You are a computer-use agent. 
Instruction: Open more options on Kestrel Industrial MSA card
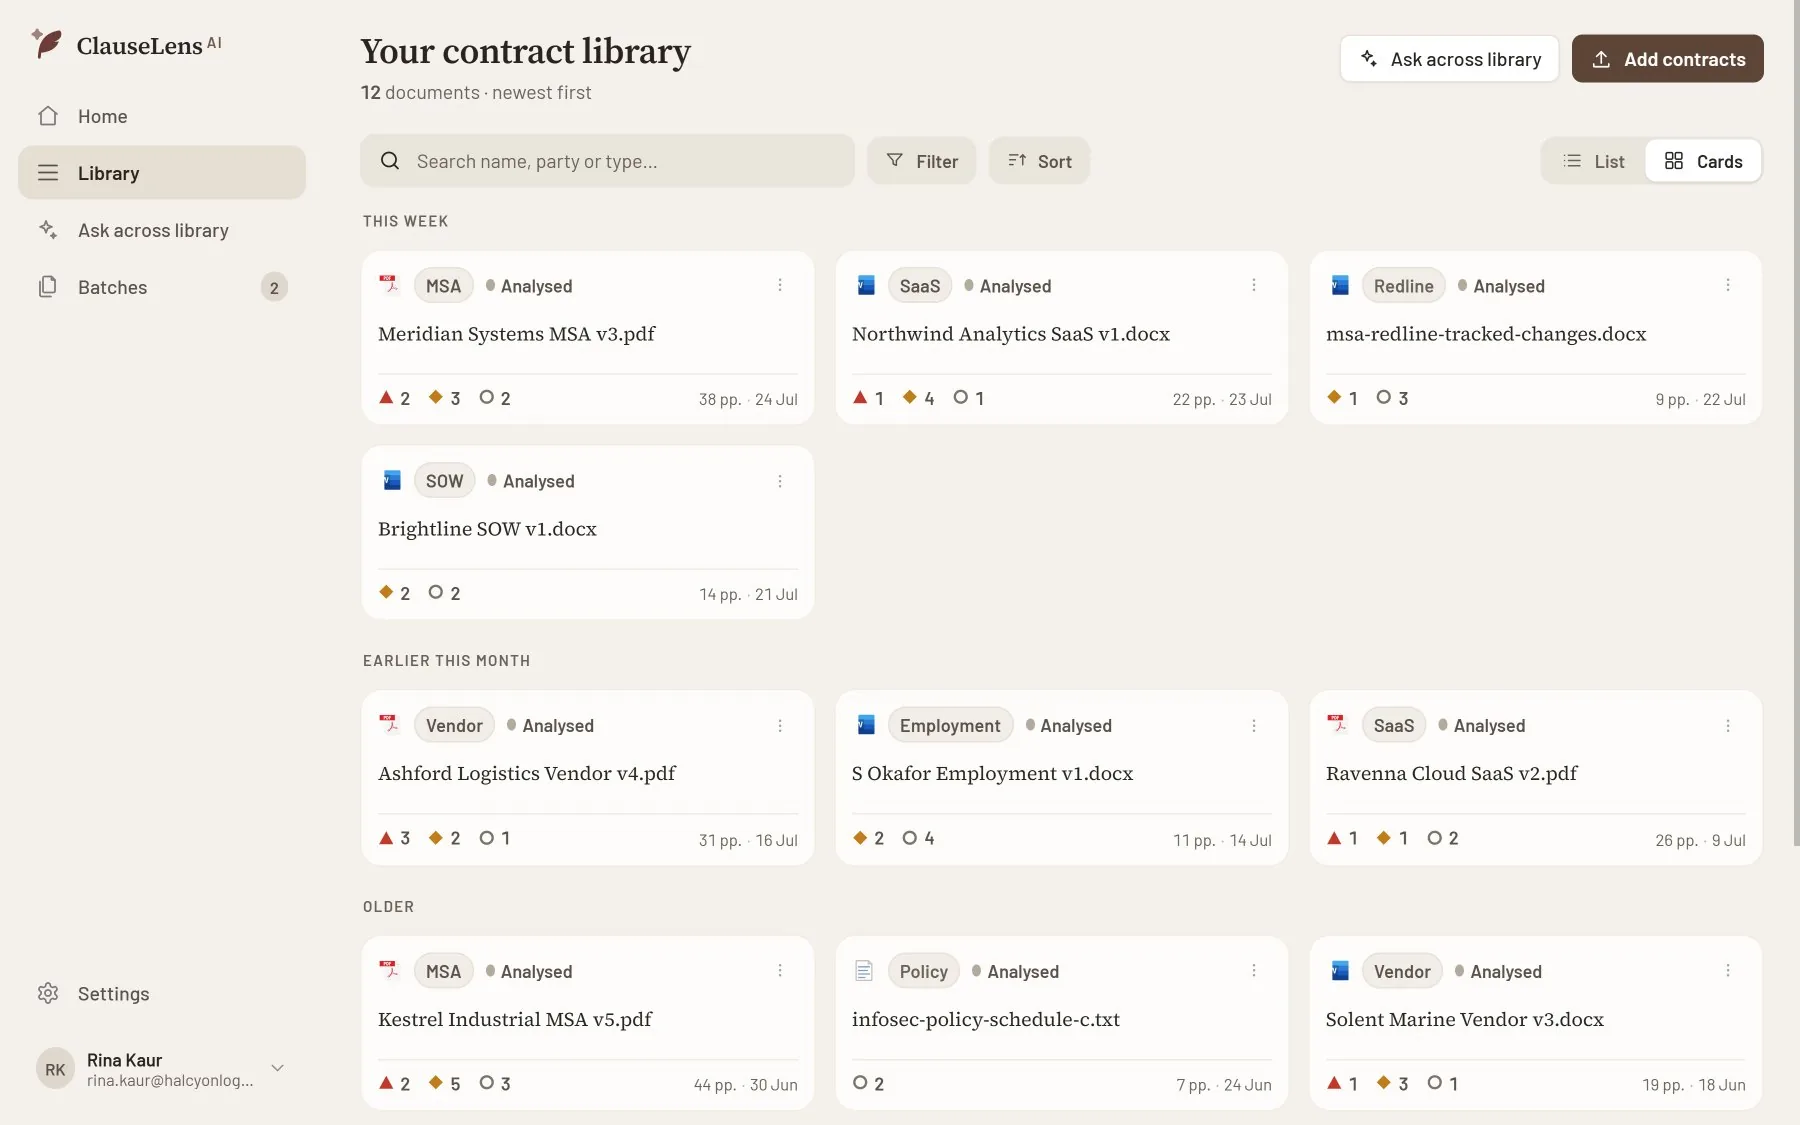(780, 971)
